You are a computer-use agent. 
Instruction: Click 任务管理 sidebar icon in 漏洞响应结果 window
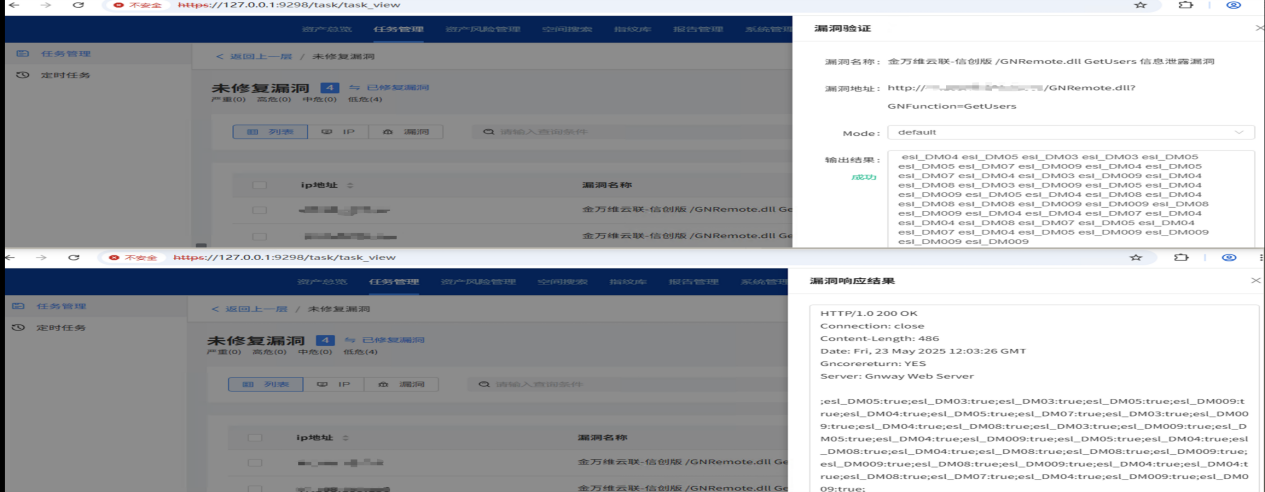point(18,306)
